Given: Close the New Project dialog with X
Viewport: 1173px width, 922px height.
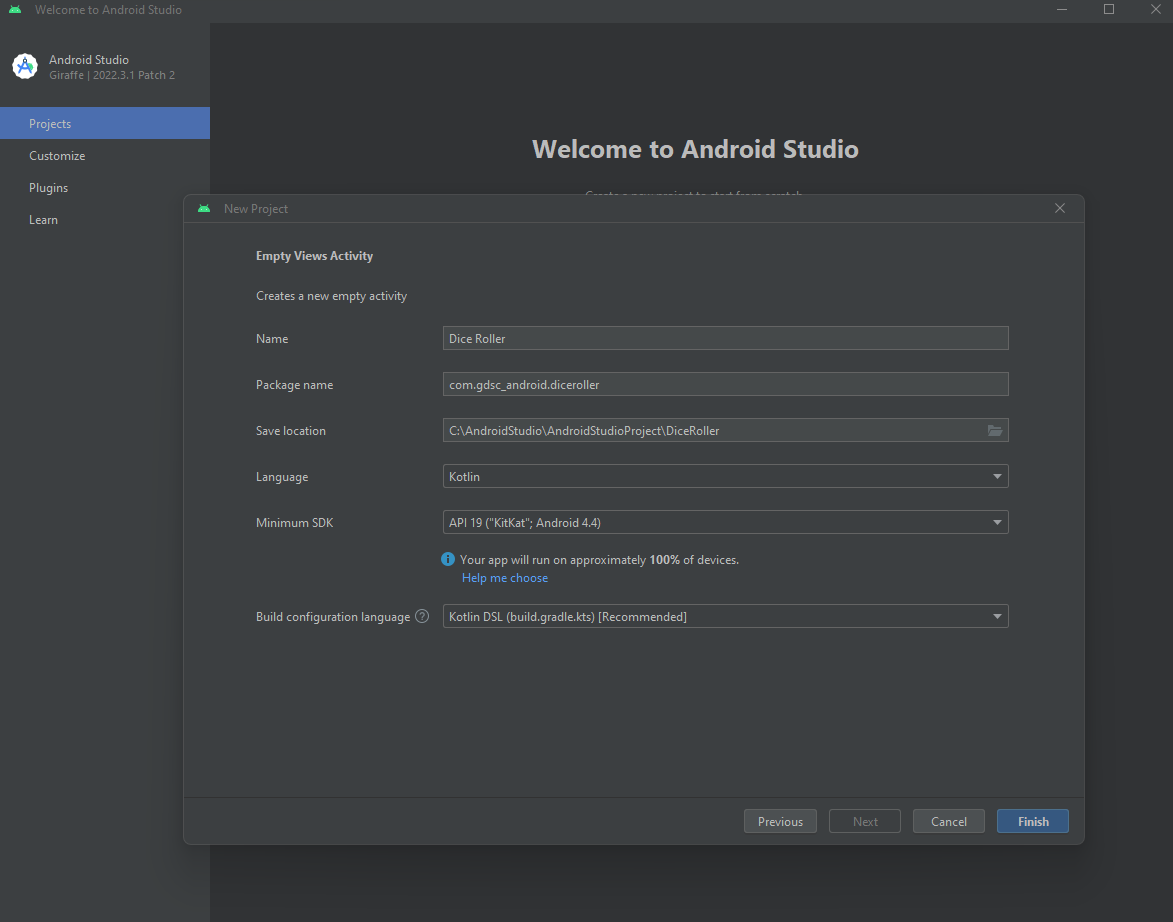Looking at the screenshot, I should (1059, 208).
